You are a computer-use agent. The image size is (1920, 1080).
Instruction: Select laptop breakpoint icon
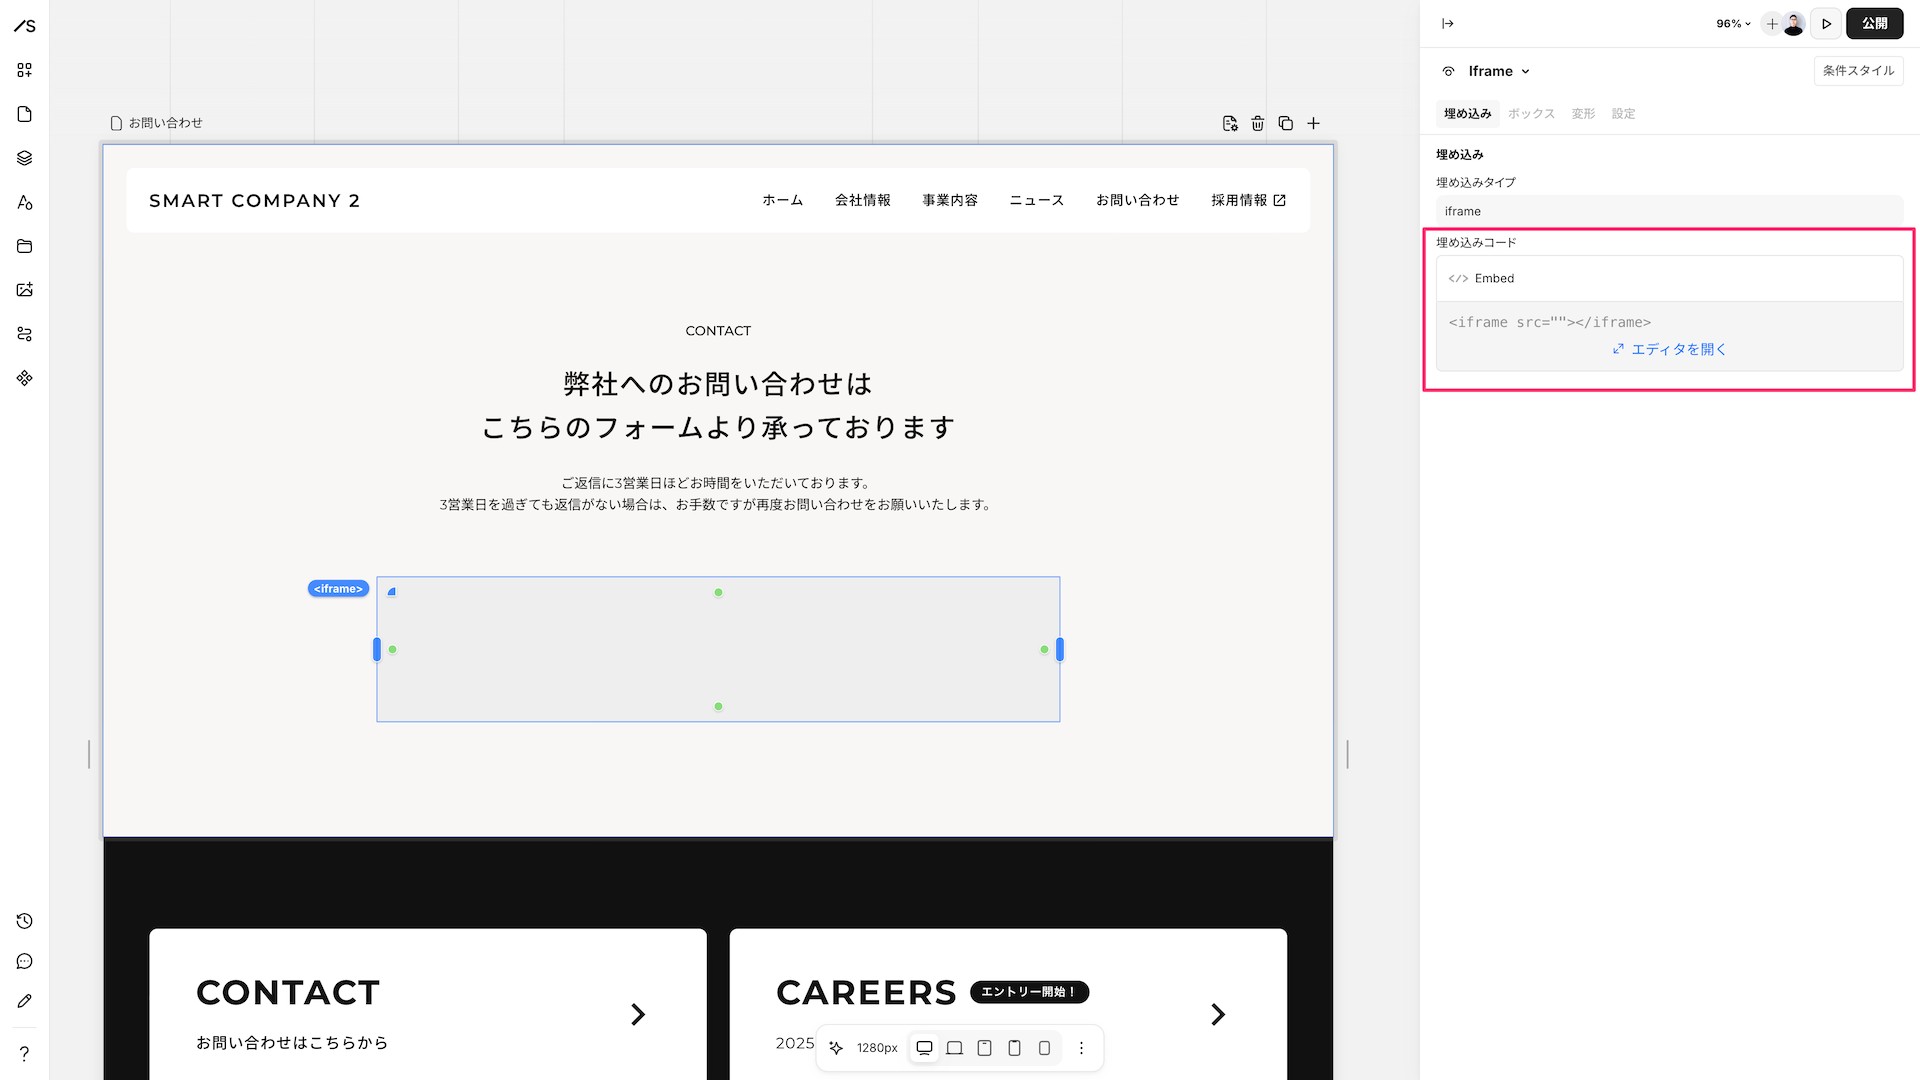tap(955, 1048)
